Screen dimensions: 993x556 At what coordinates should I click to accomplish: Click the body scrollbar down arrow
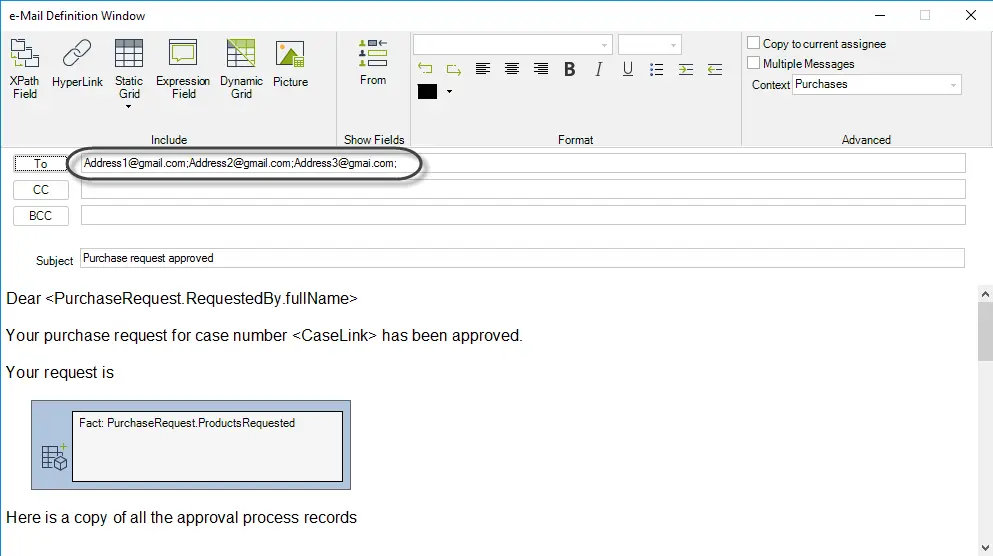click(985, 548)
